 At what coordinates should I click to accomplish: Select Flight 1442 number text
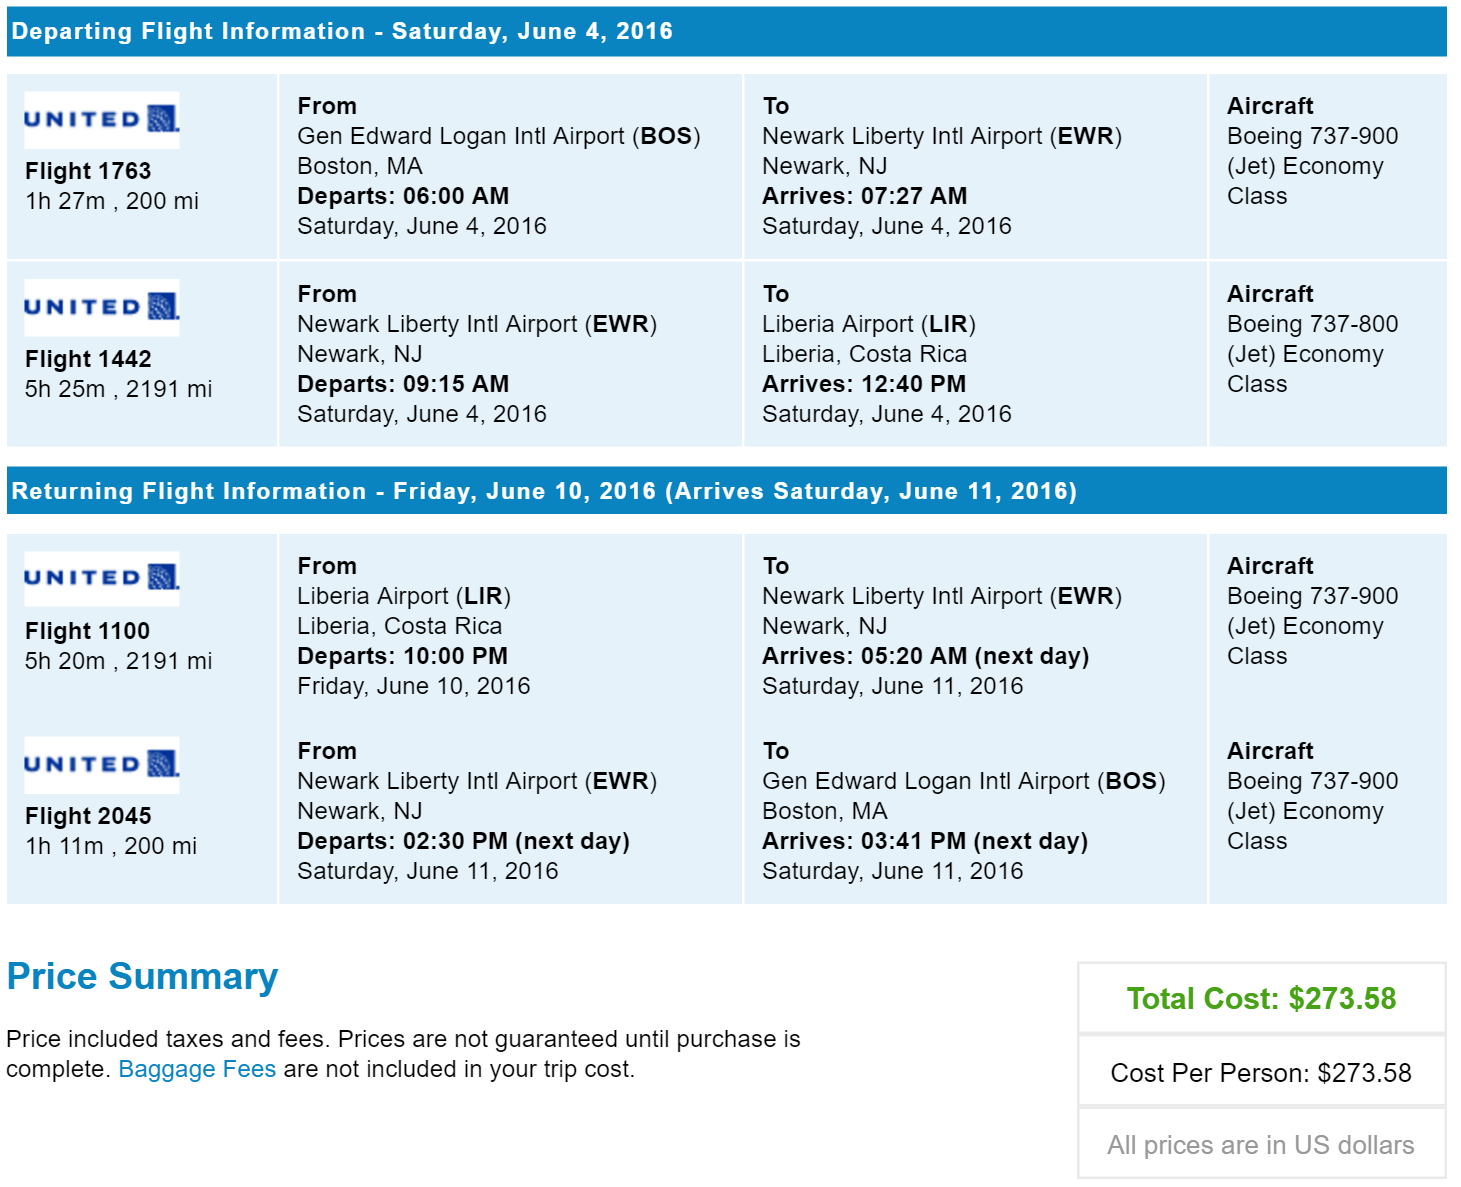tap(88, 359)
